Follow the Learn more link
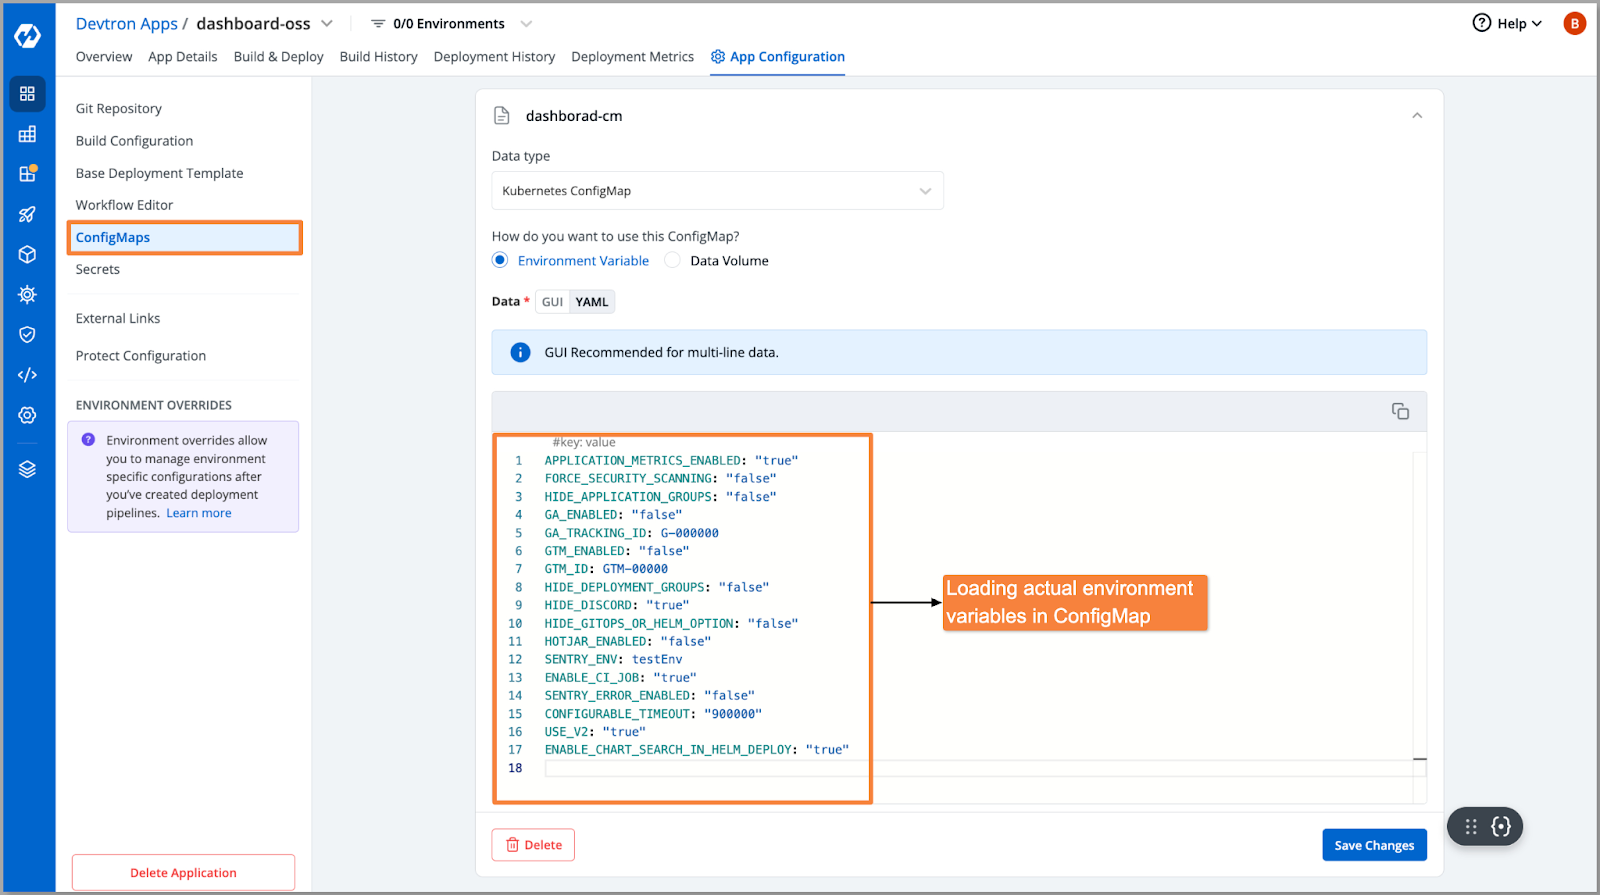Image resolution: width=1600 pixels, height=895 pixels. tap(199, 513)
